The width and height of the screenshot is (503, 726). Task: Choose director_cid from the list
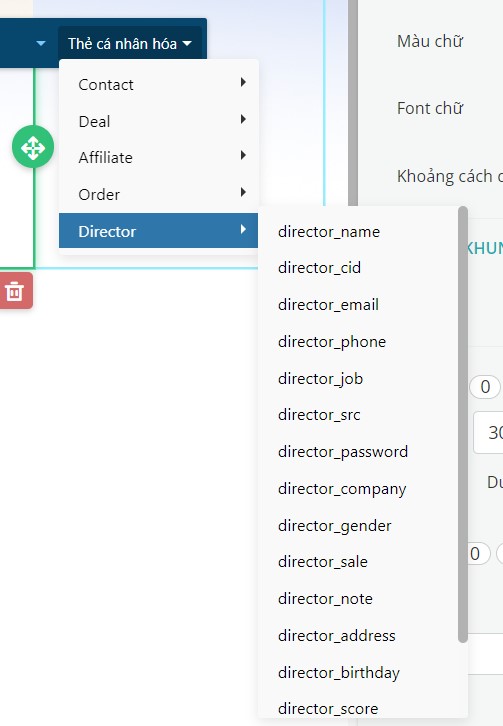coord(319,268)
